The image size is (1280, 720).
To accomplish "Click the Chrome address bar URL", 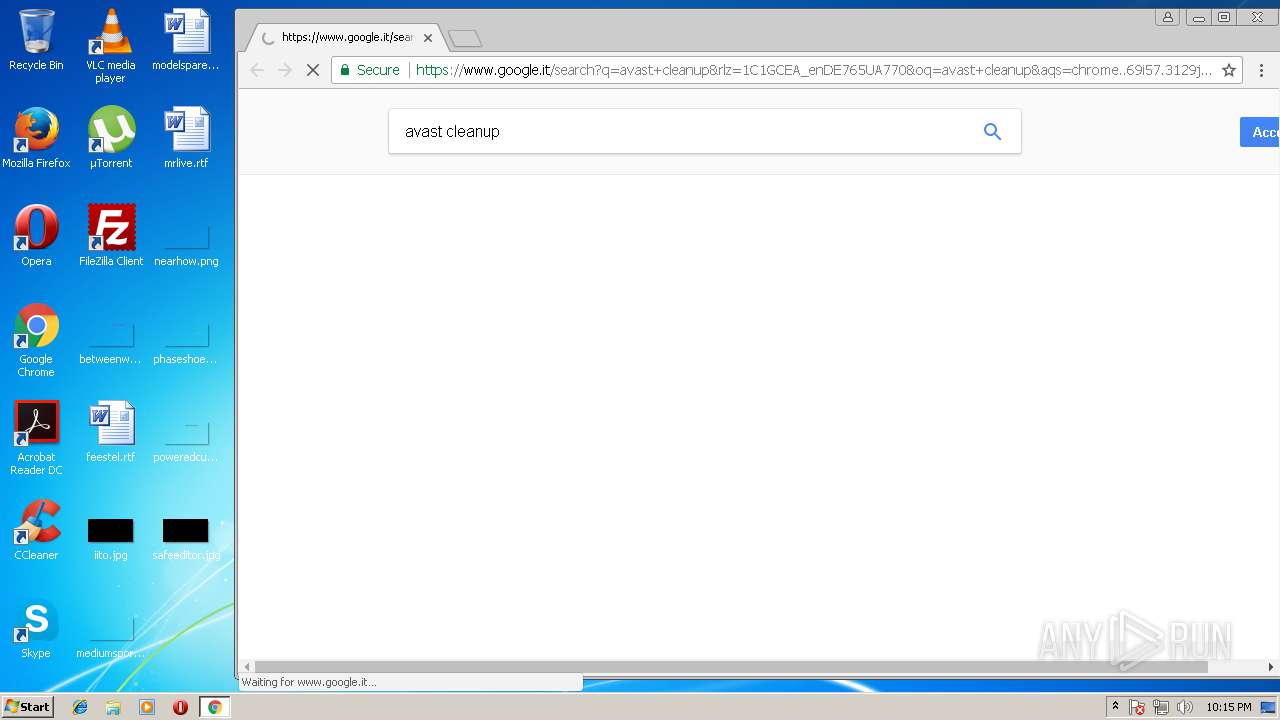I will click(x=813, y=70).
